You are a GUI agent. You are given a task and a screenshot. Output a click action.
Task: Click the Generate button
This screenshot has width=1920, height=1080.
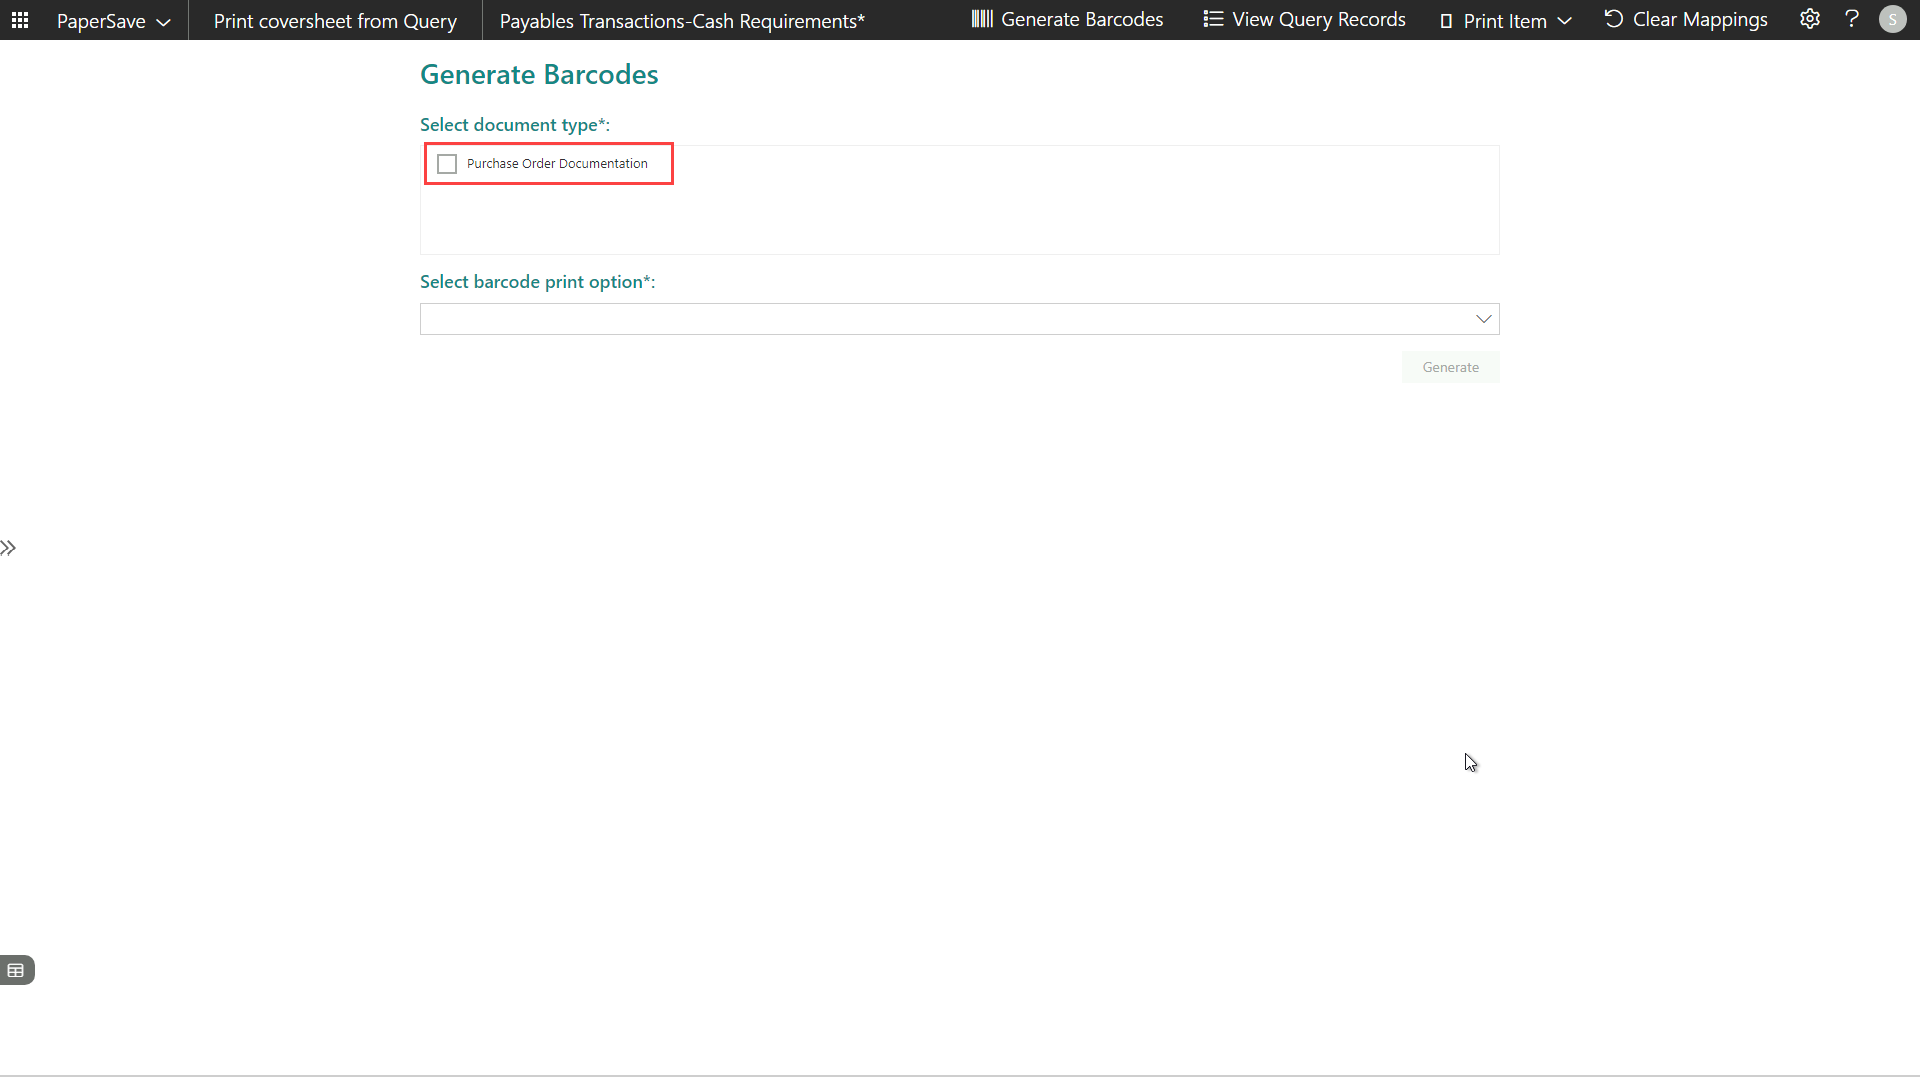[1450, 367]
